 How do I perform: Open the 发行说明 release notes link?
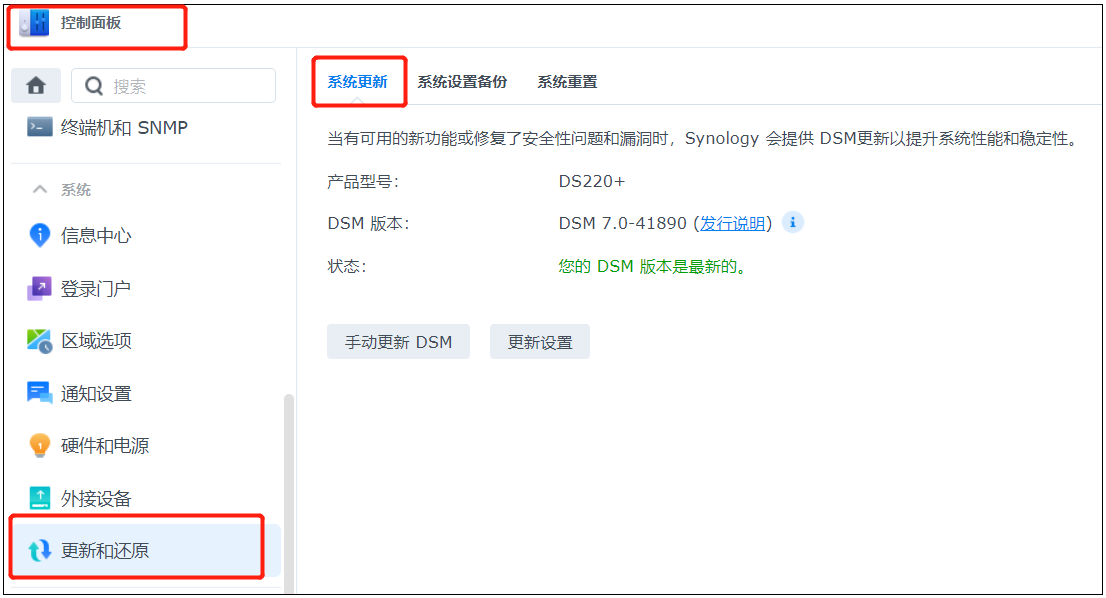[x=732, y=224]
